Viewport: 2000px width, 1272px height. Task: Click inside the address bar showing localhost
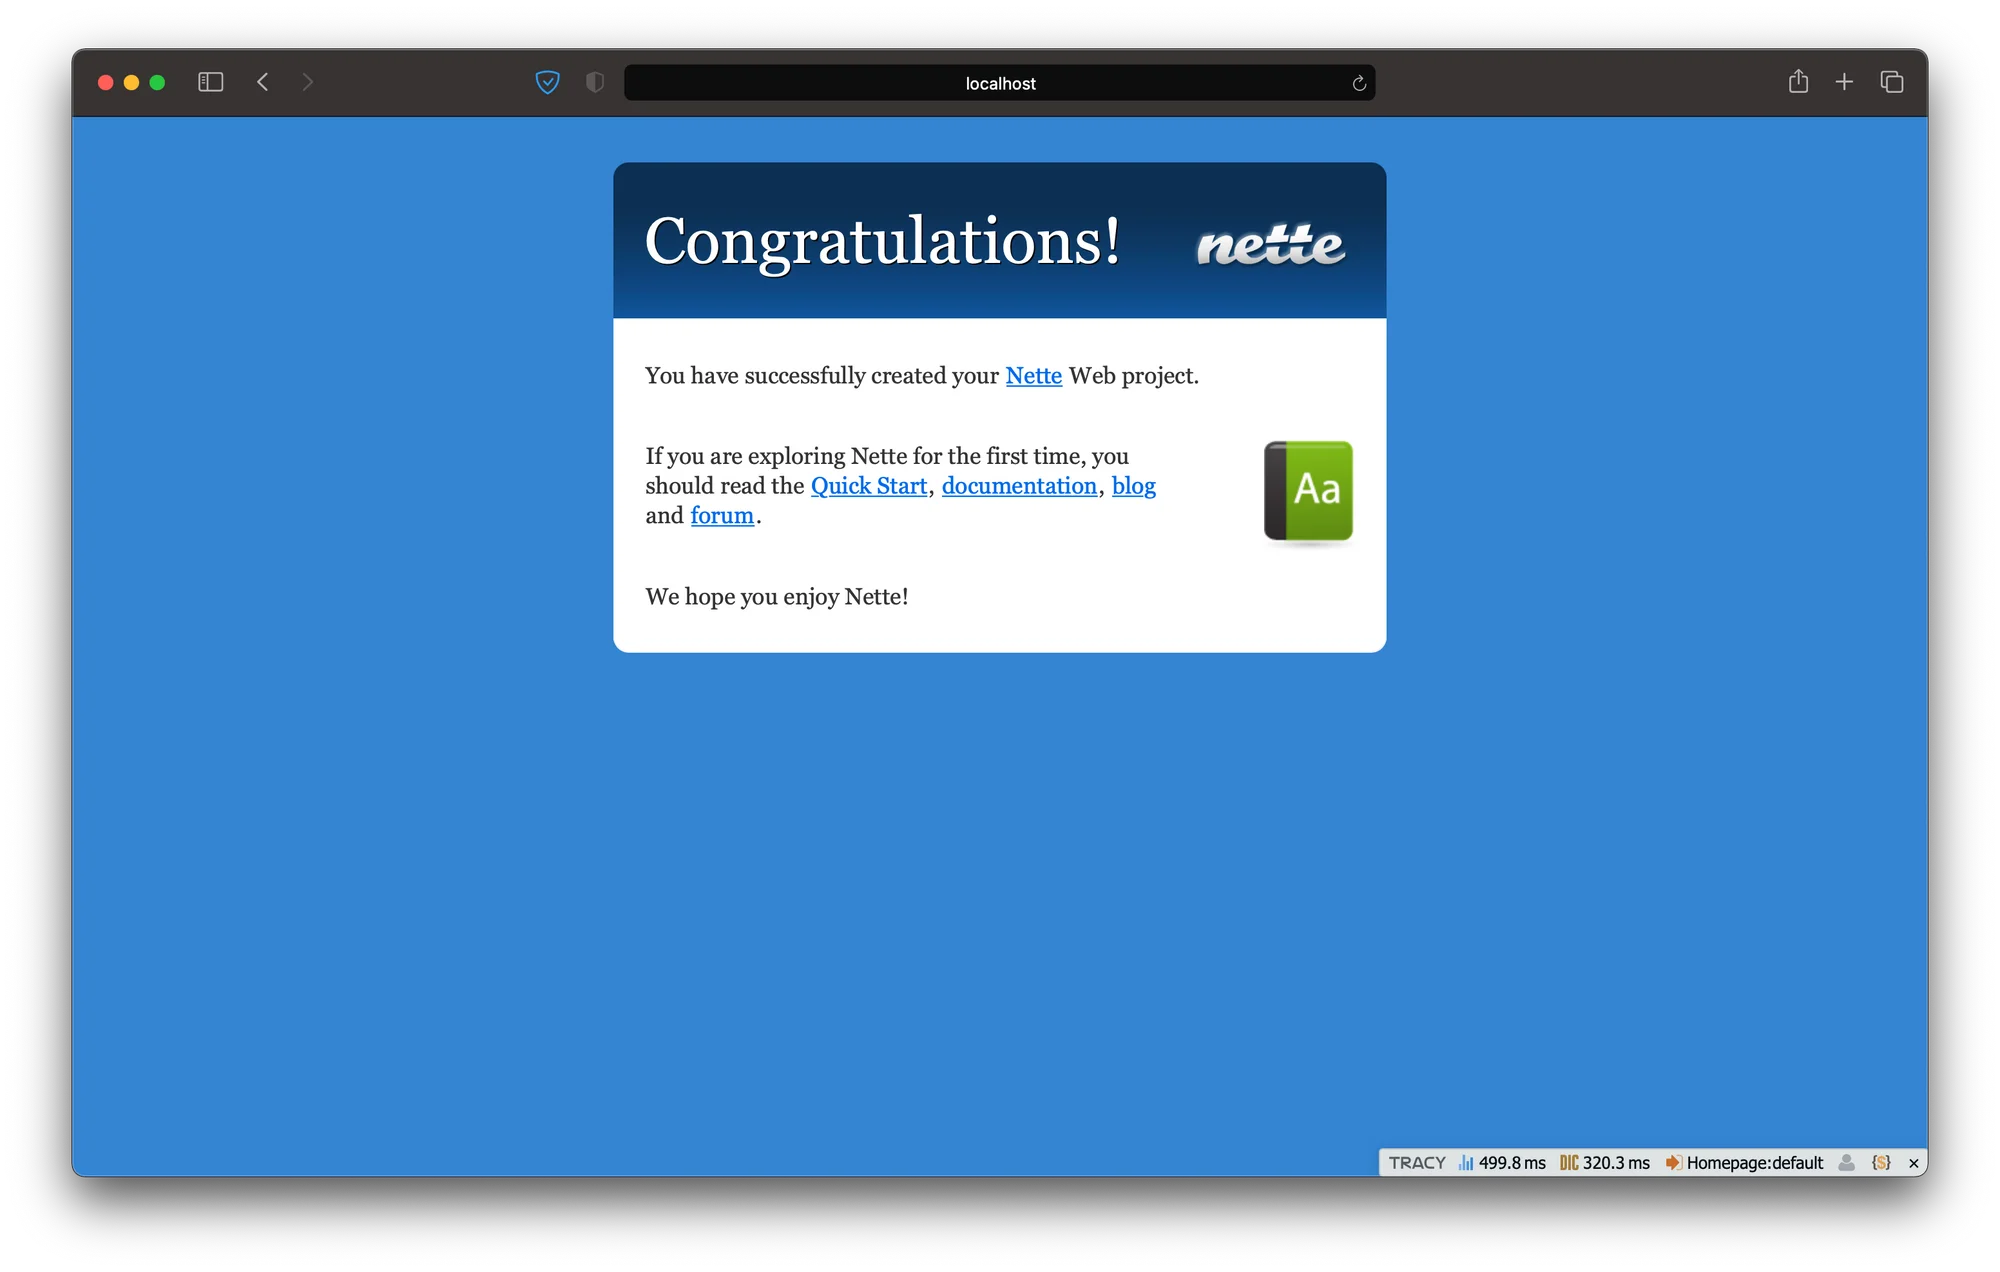pyautogui.click(x=999, y=83)
